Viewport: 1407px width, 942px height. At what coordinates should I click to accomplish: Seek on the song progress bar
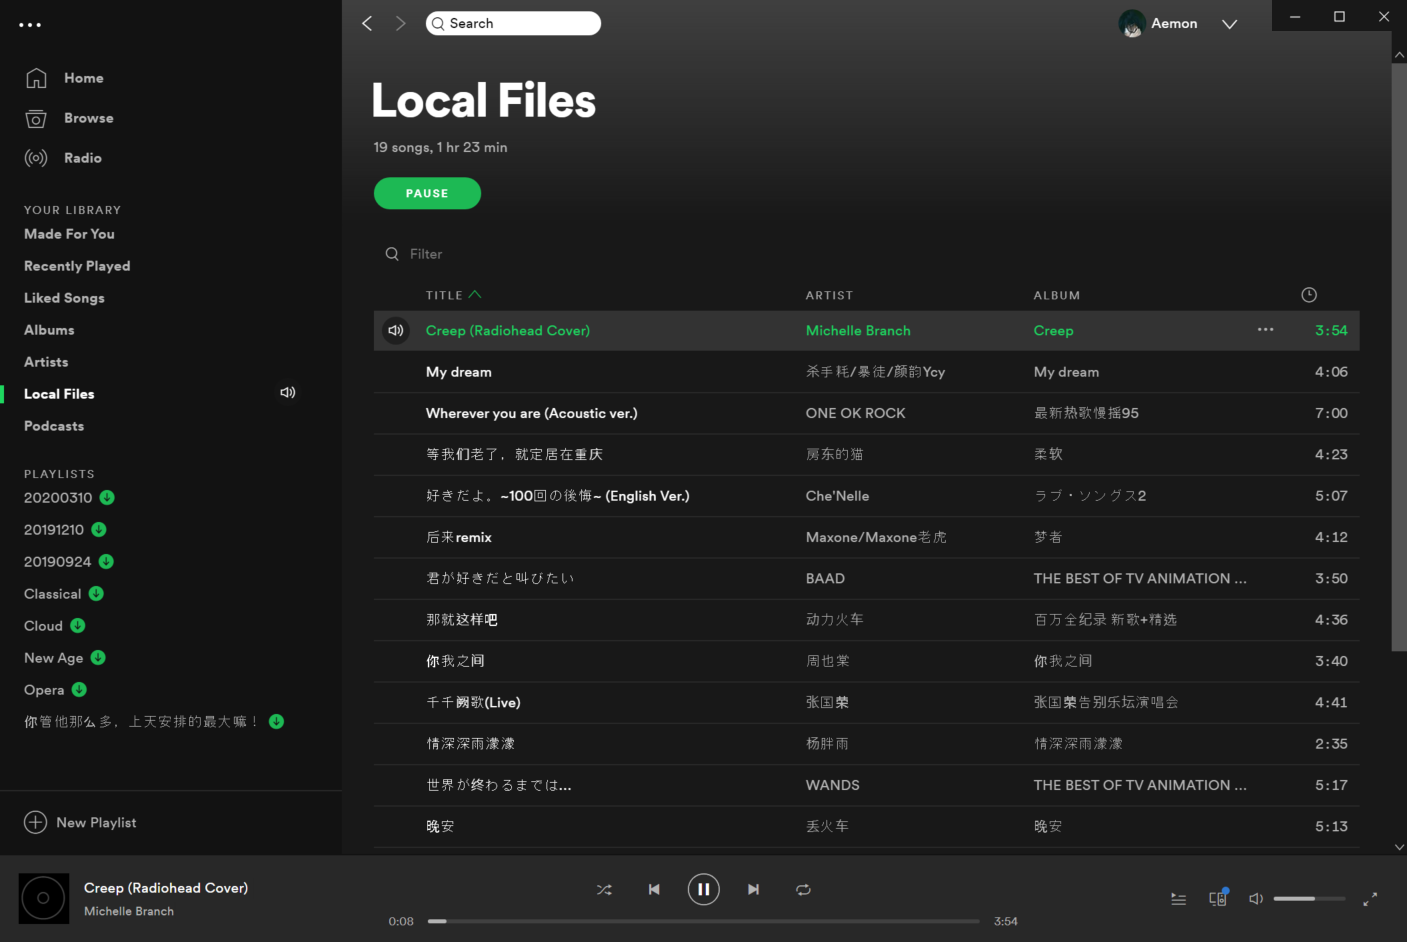[703, 921]
